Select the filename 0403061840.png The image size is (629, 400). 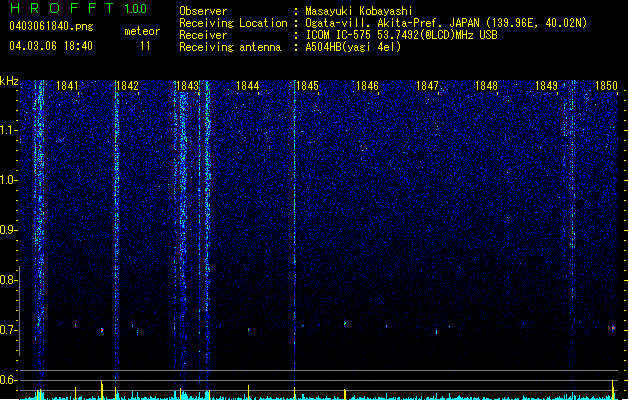click(51, 26)
